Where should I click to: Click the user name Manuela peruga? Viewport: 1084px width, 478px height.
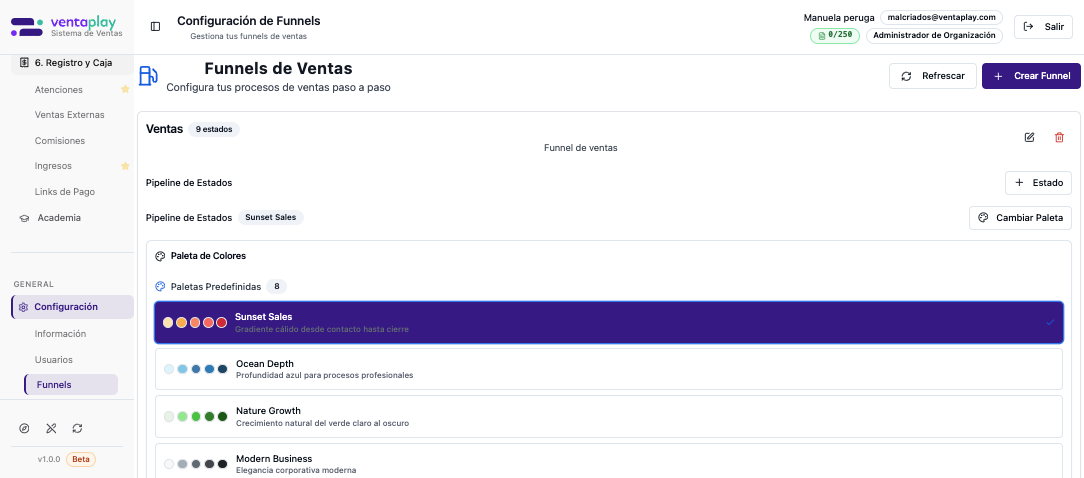click(839, 17)
